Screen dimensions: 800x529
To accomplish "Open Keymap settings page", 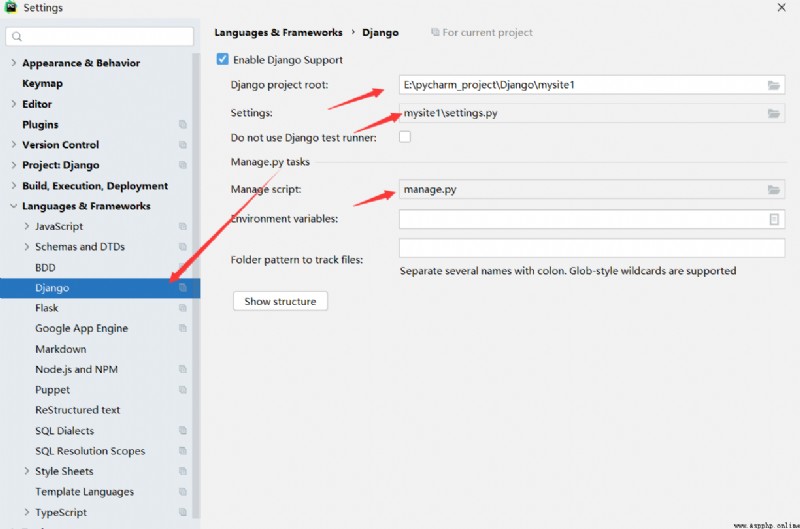I will (x=42, y=84).
